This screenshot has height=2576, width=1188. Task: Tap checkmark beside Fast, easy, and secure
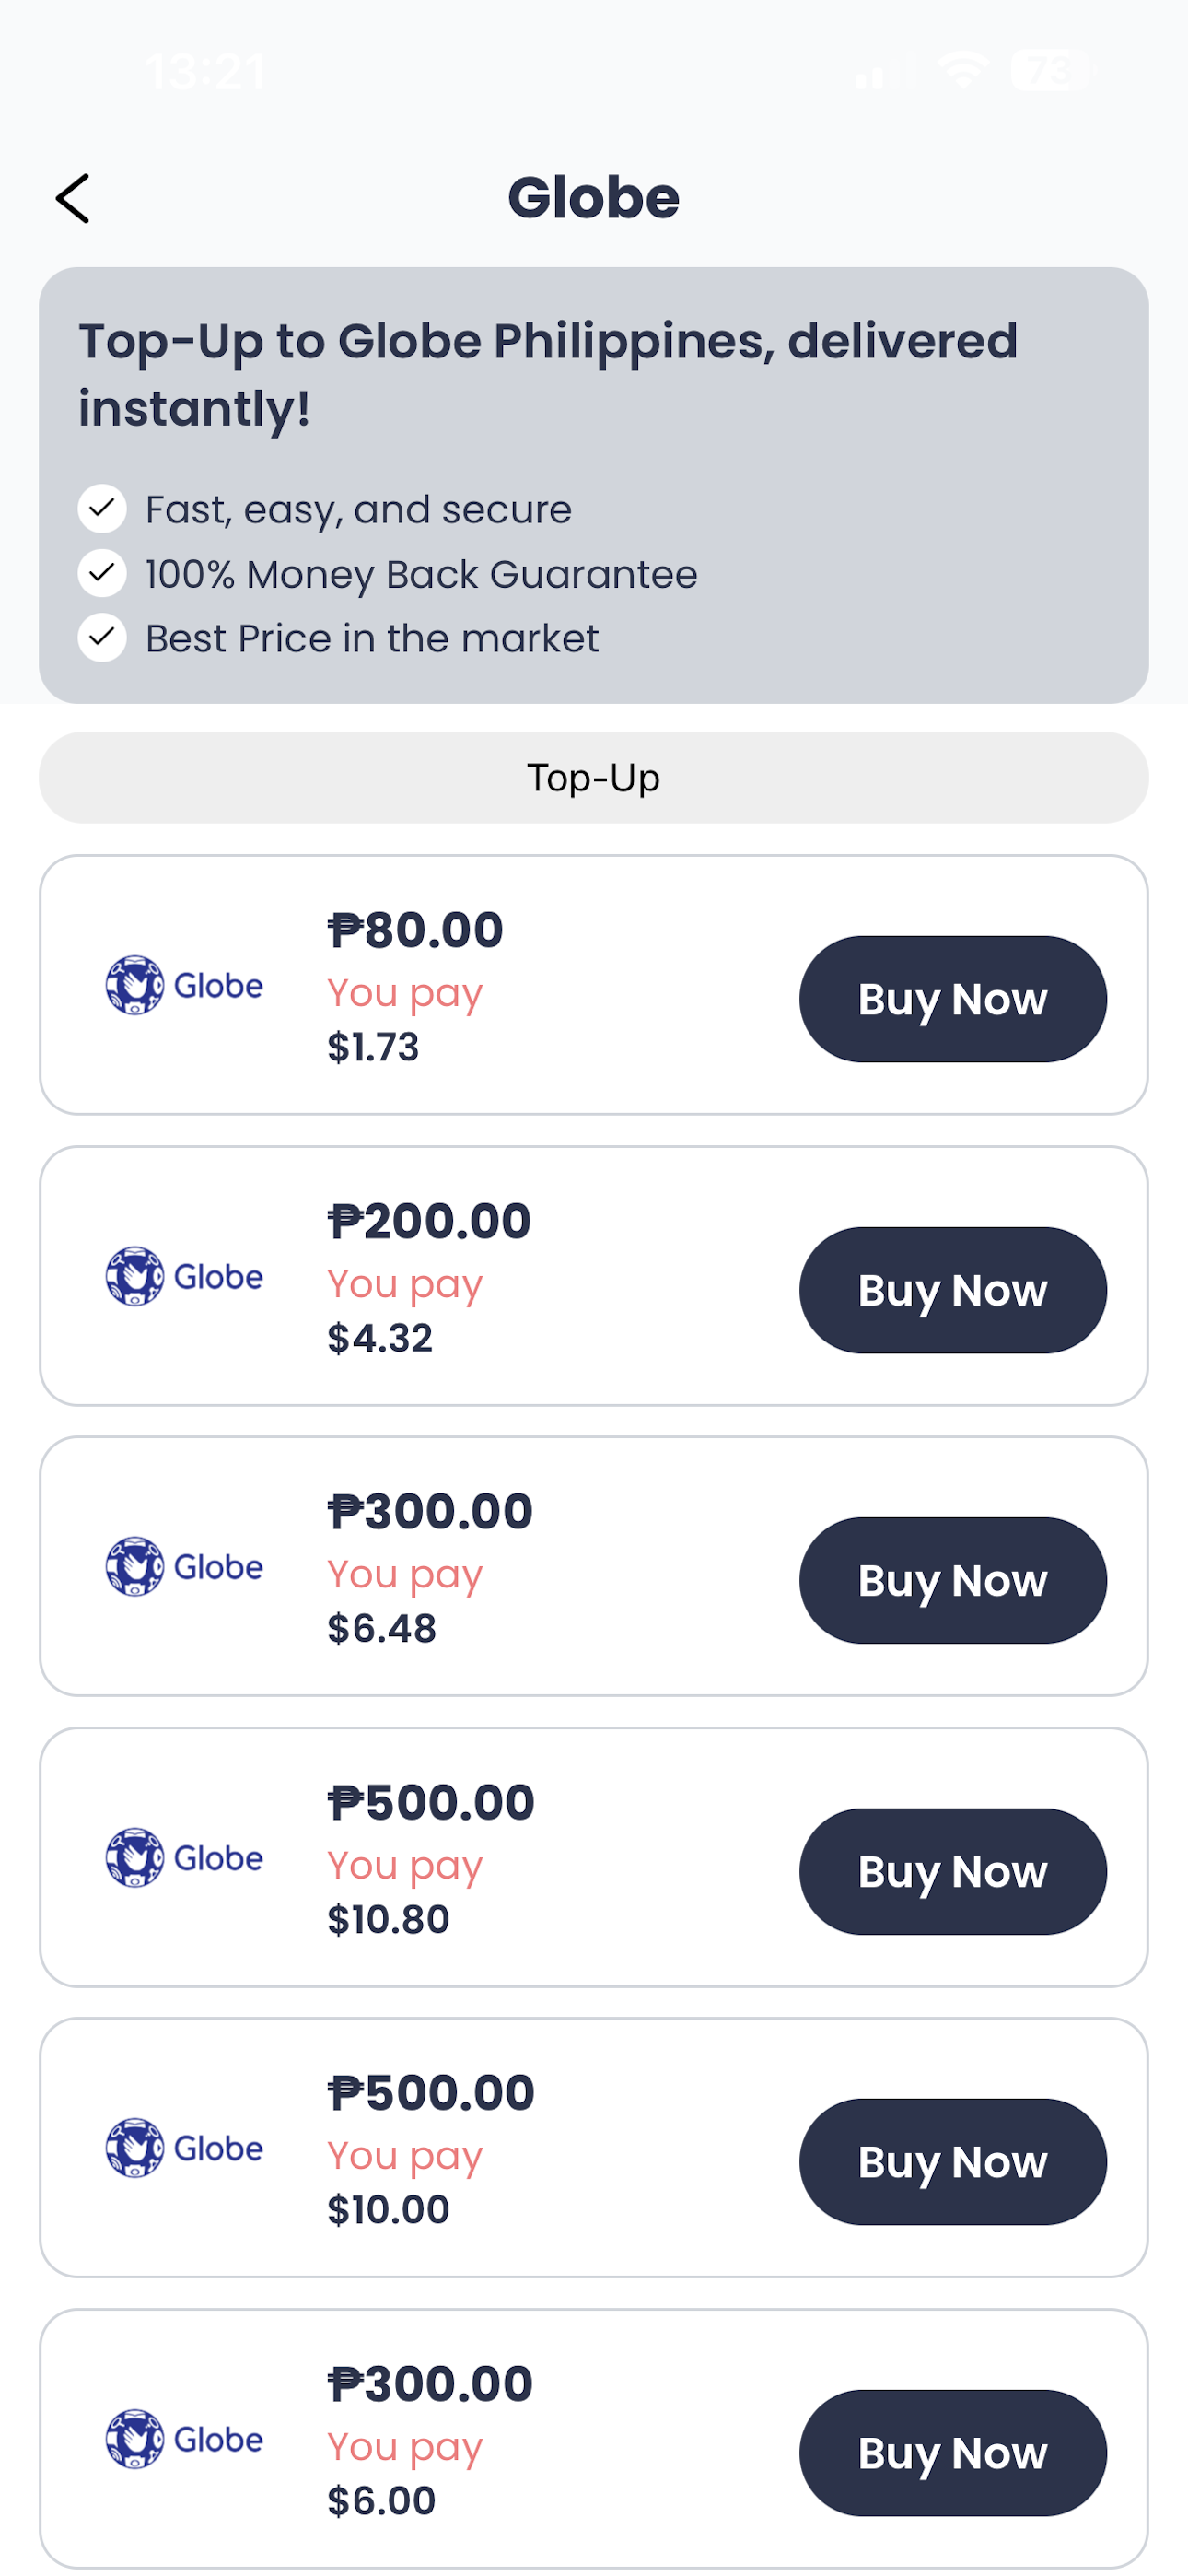point(102,509)
